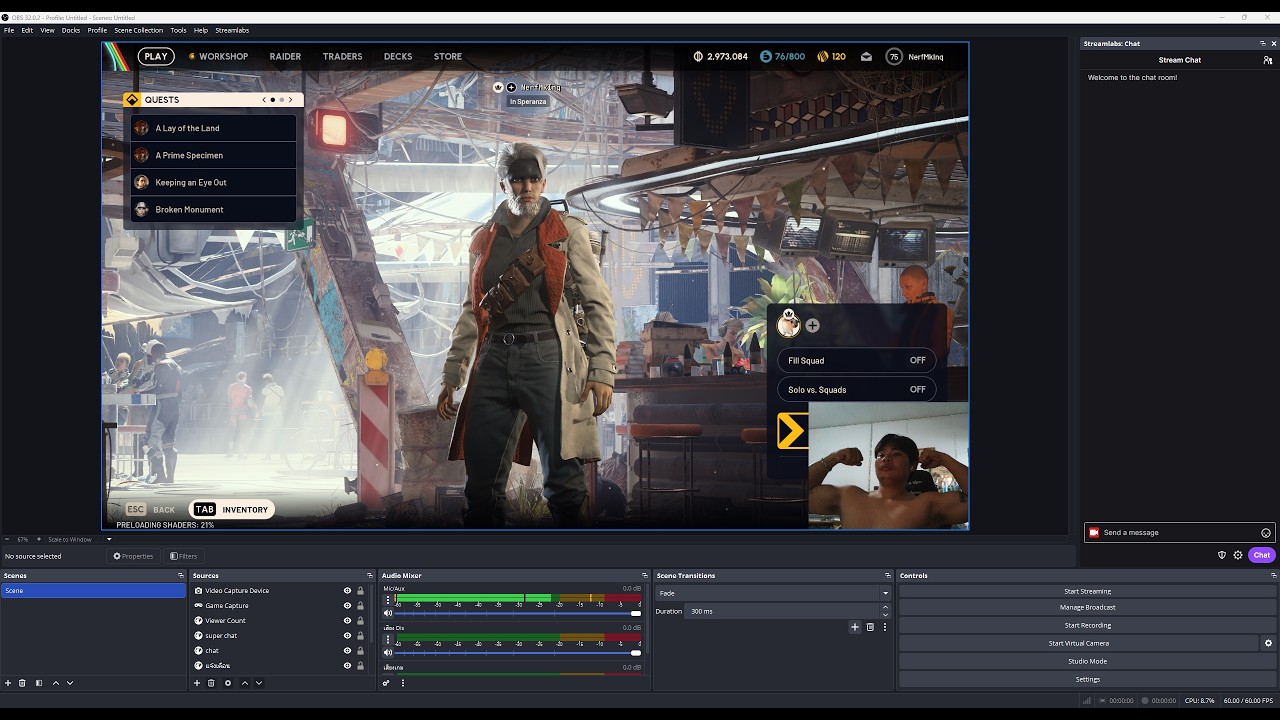Hide the Video Capture Device source

click(x=348, y=590)
